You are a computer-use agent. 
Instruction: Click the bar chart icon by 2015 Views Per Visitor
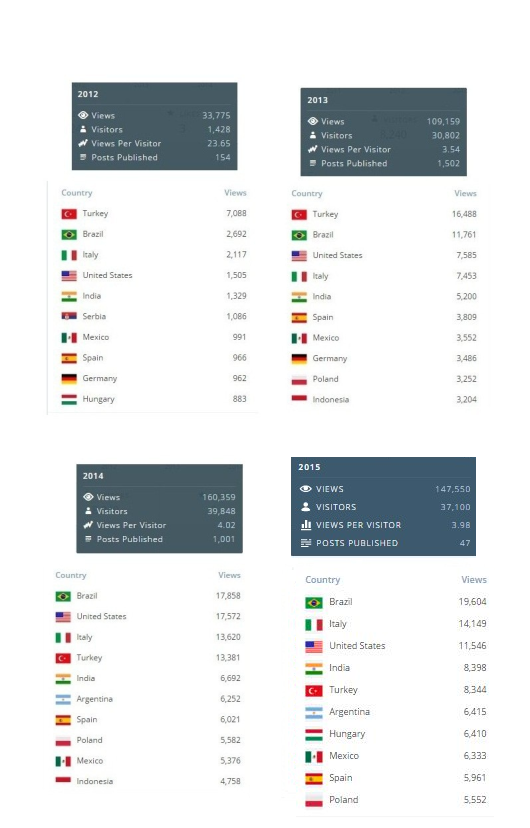306,525
